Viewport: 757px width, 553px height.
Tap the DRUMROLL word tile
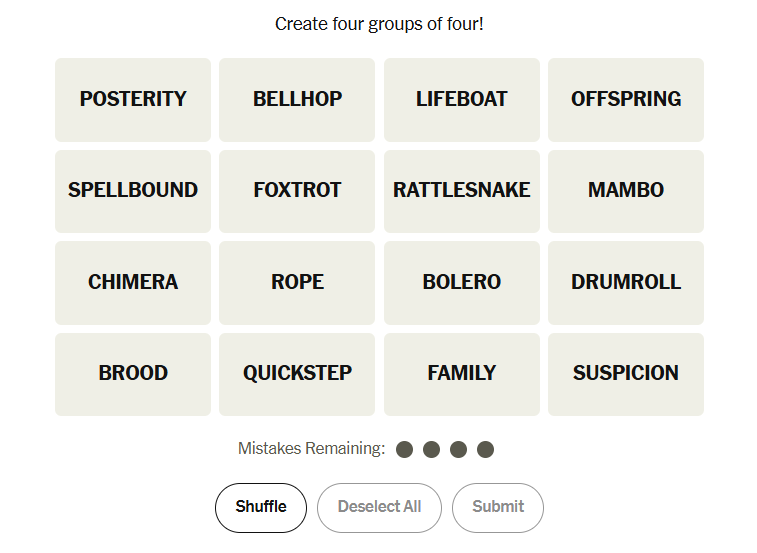pyautogui.click(x=626, y=282)
